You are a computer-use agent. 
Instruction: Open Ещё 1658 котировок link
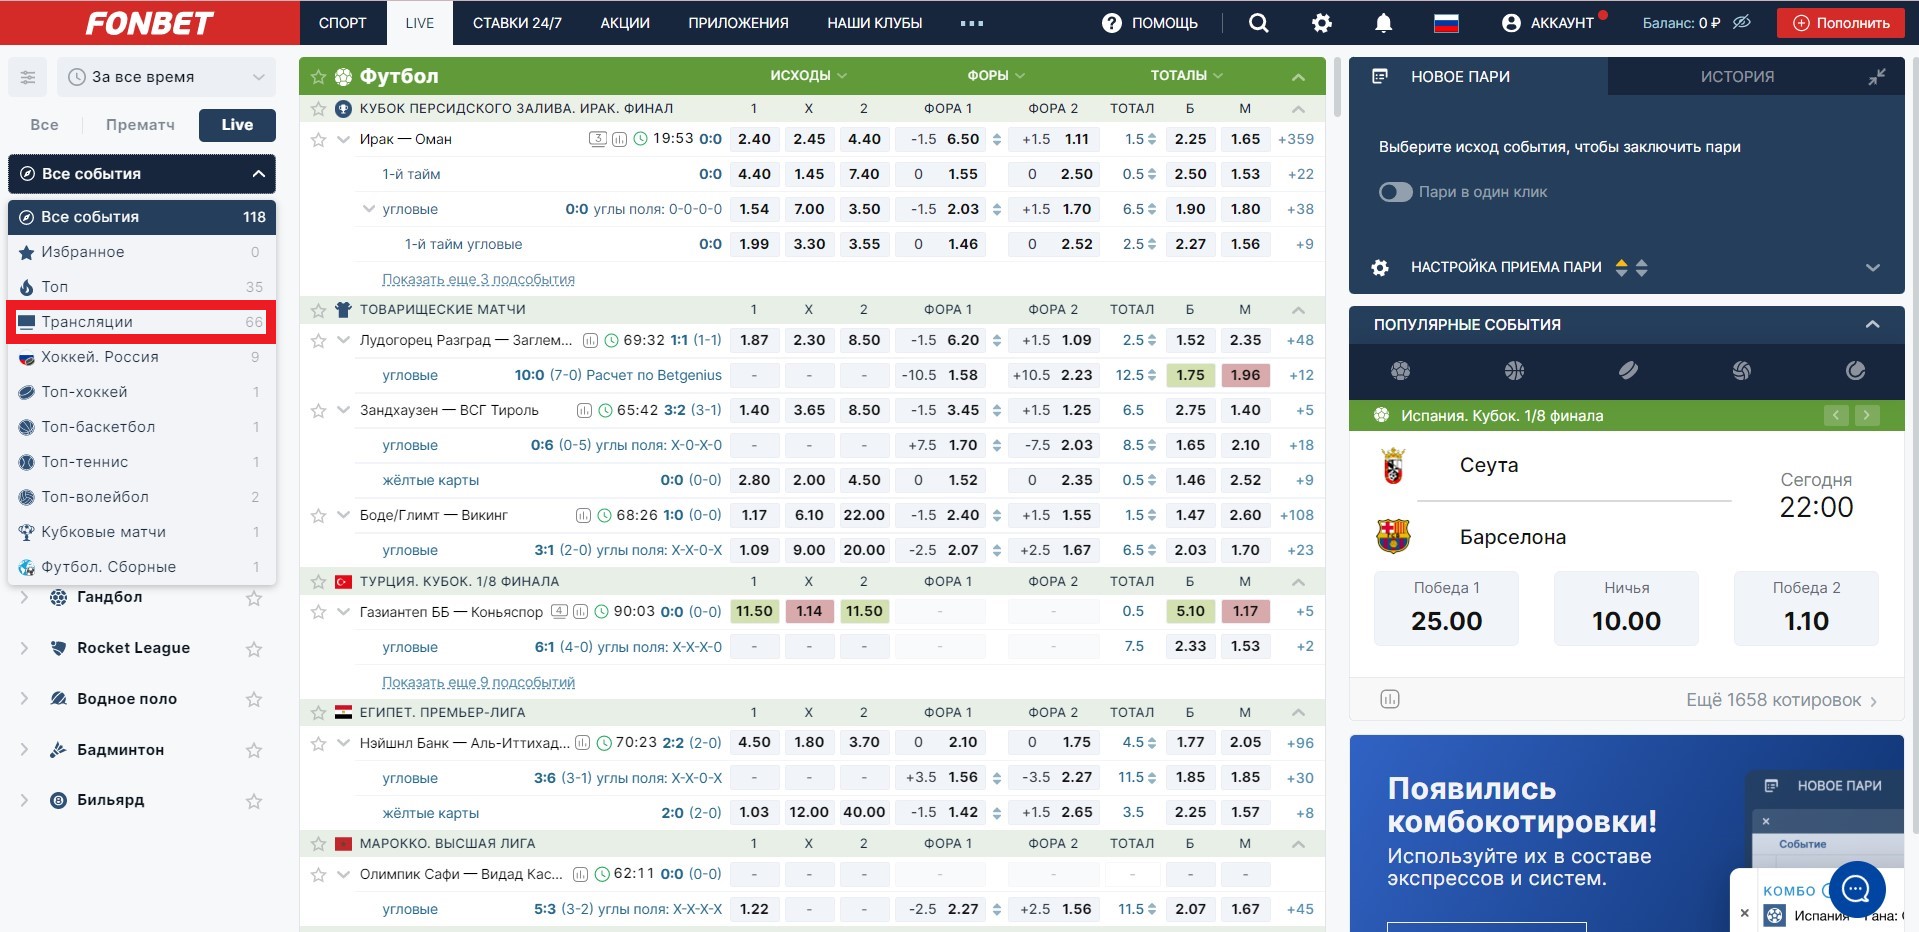click(x=1782, y=700)
